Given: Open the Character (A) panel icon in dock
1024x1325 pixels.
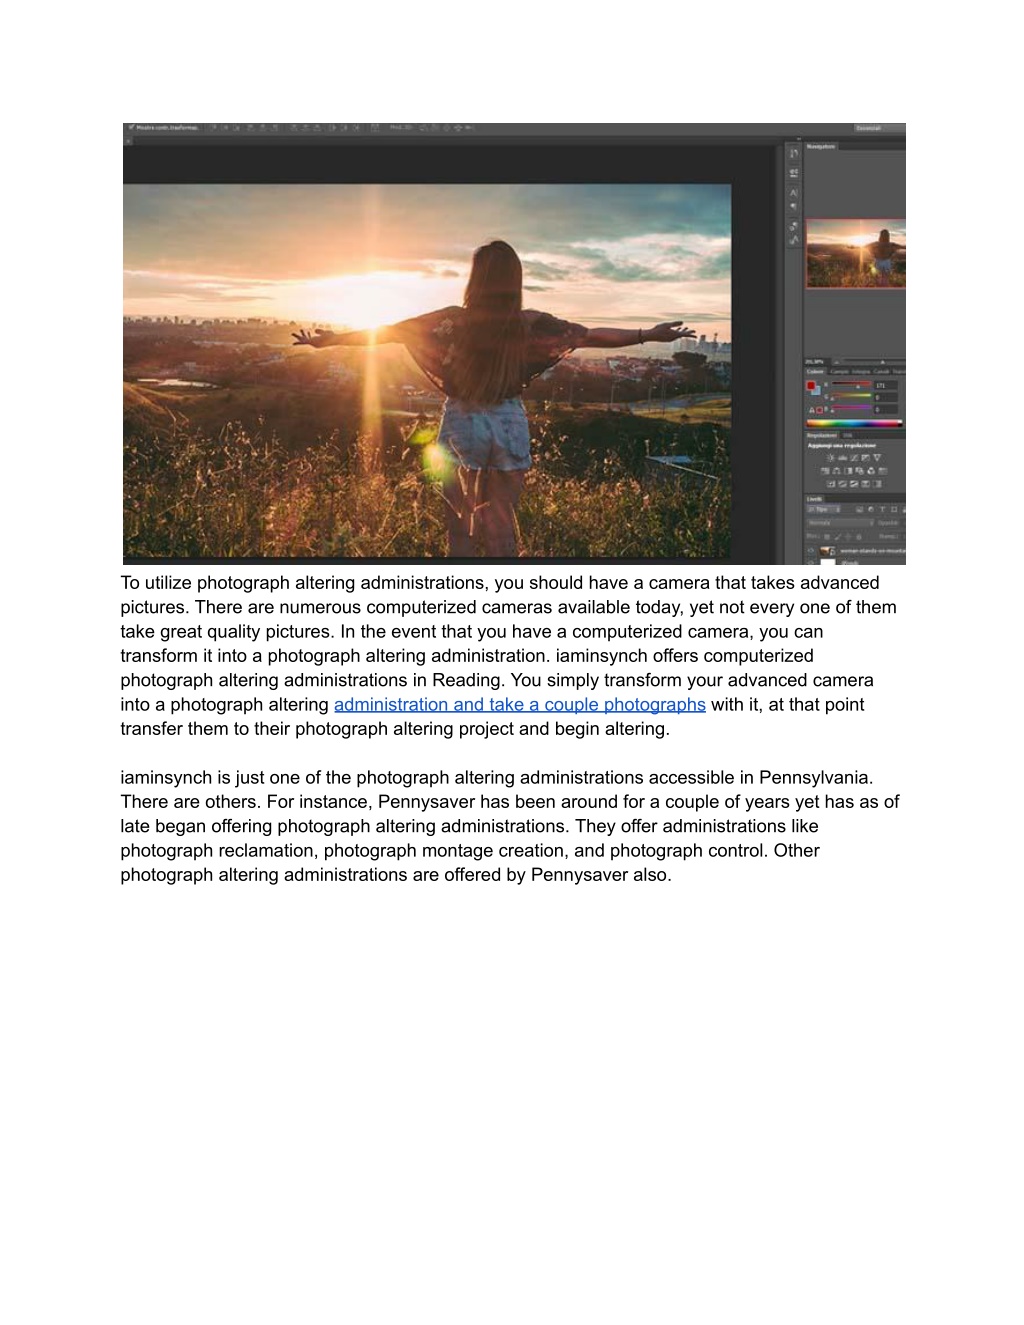Looking at the screenshot, I should [794, 192].
